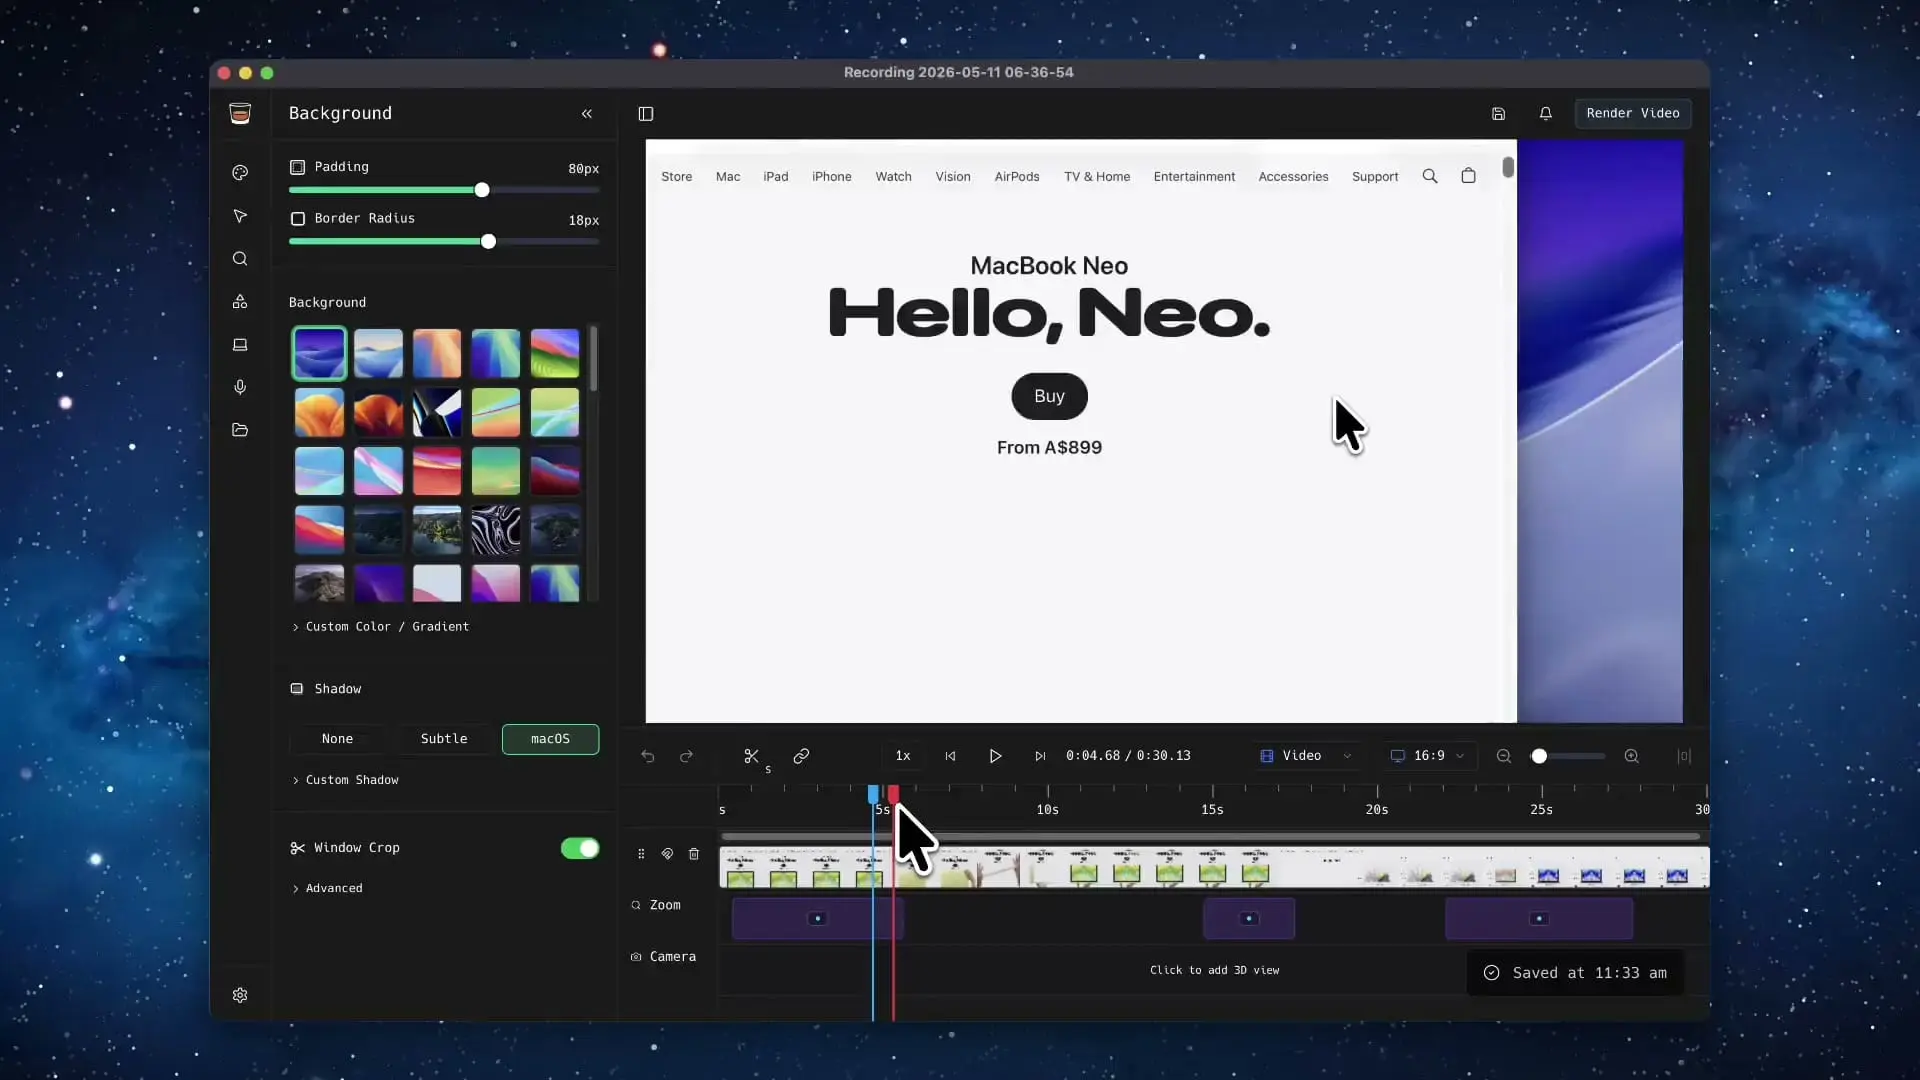Expand the Custom Shadow section
This screenshot has width=1920, height=1080.
point(345,780)
